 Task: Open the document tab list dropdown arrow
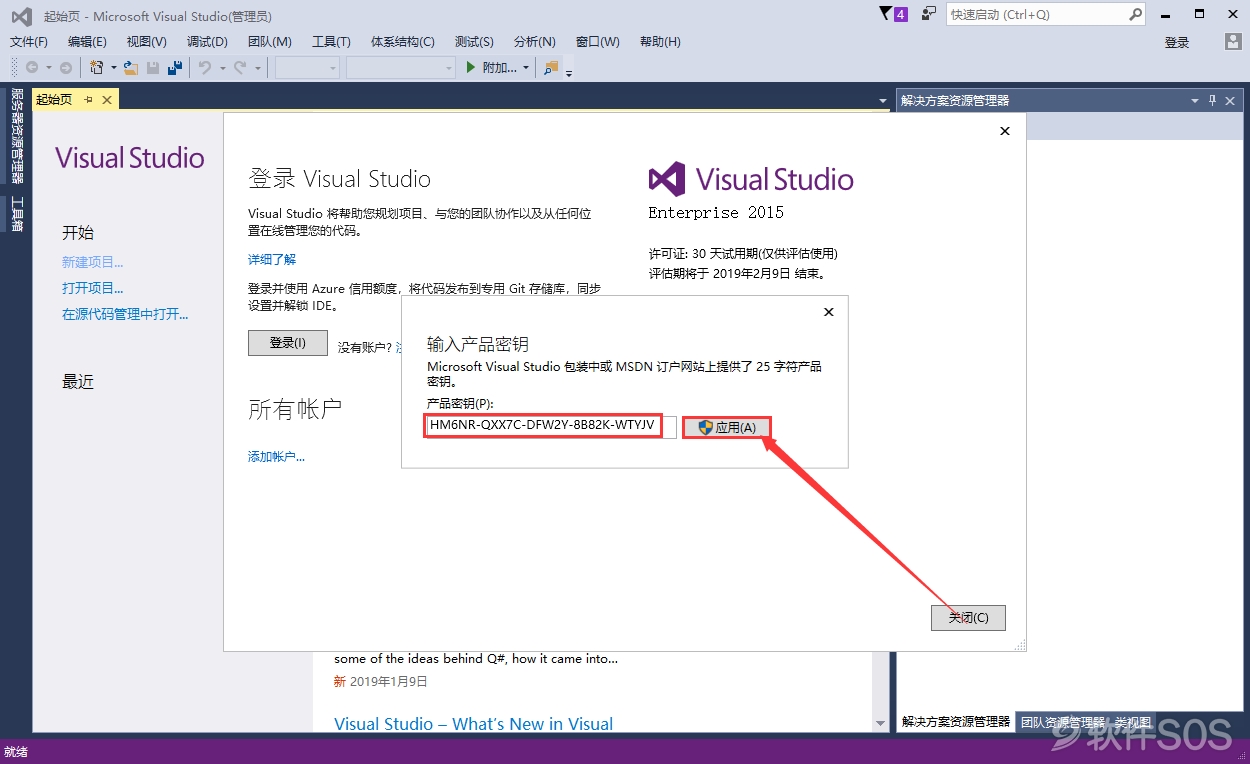pyautogui.click(x=882, y=101)
